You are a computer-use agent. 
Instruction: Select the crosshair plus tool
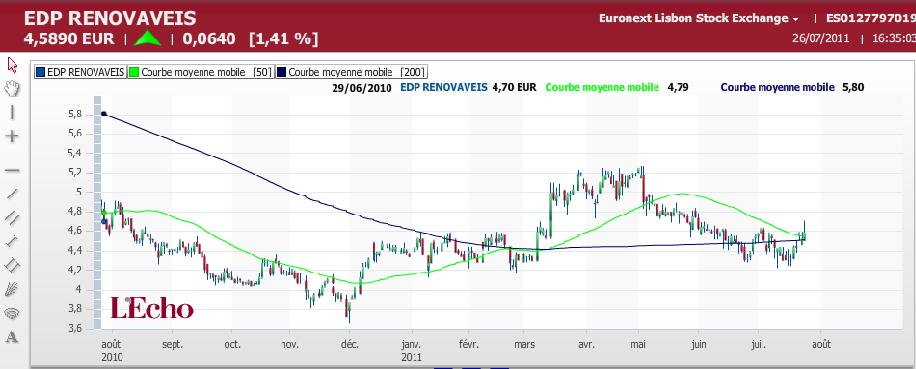(x=12, y=136)
